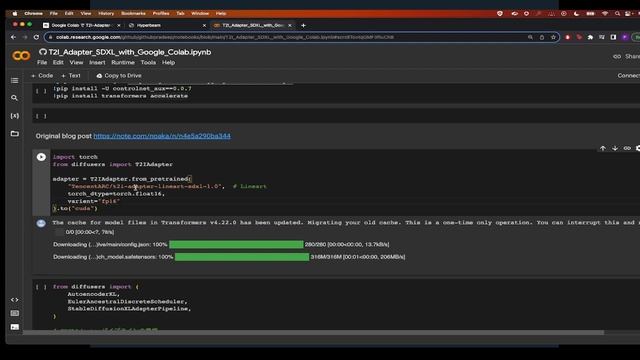640x360 pixels.
Task: Click the red extension icon in toolbar
Action: click(x=567, y=37)
